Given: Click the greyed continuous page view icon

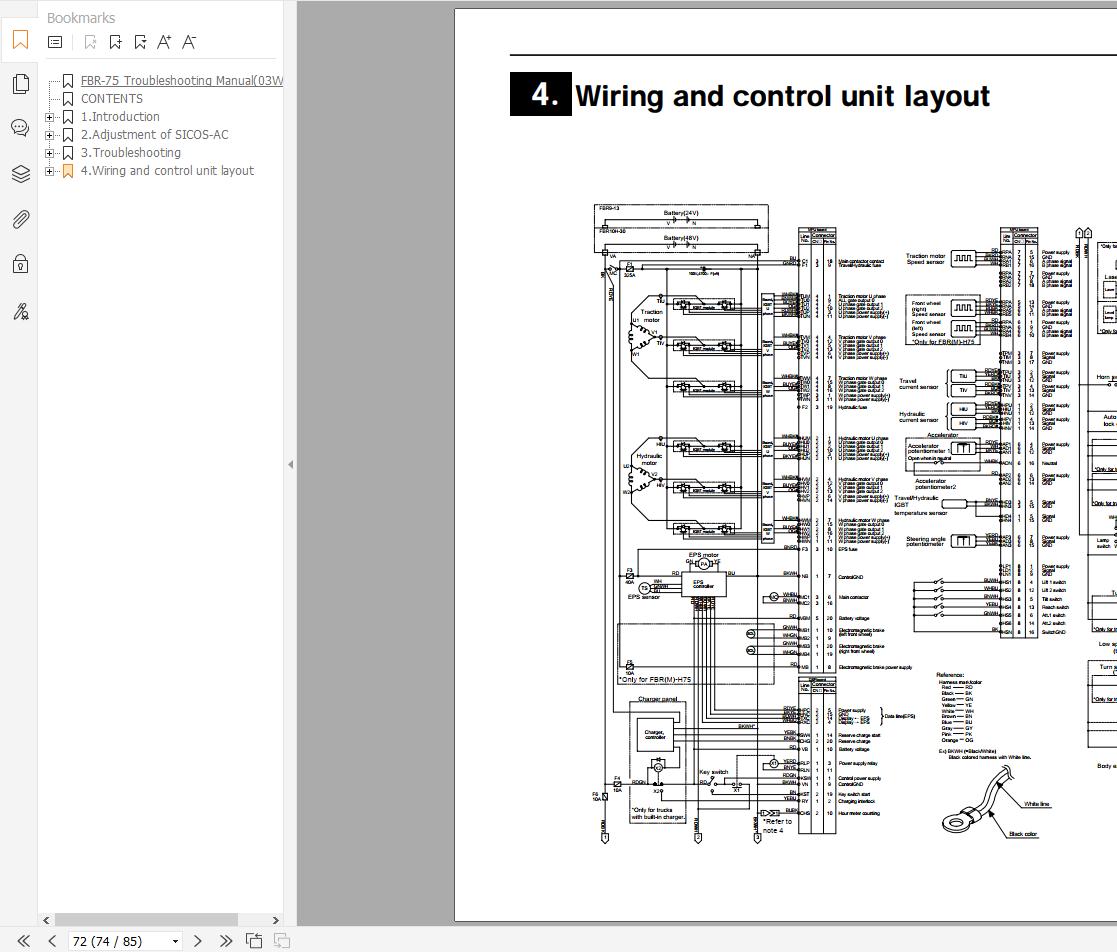Looking at the screenshot, I should click(x=281, y=941).
